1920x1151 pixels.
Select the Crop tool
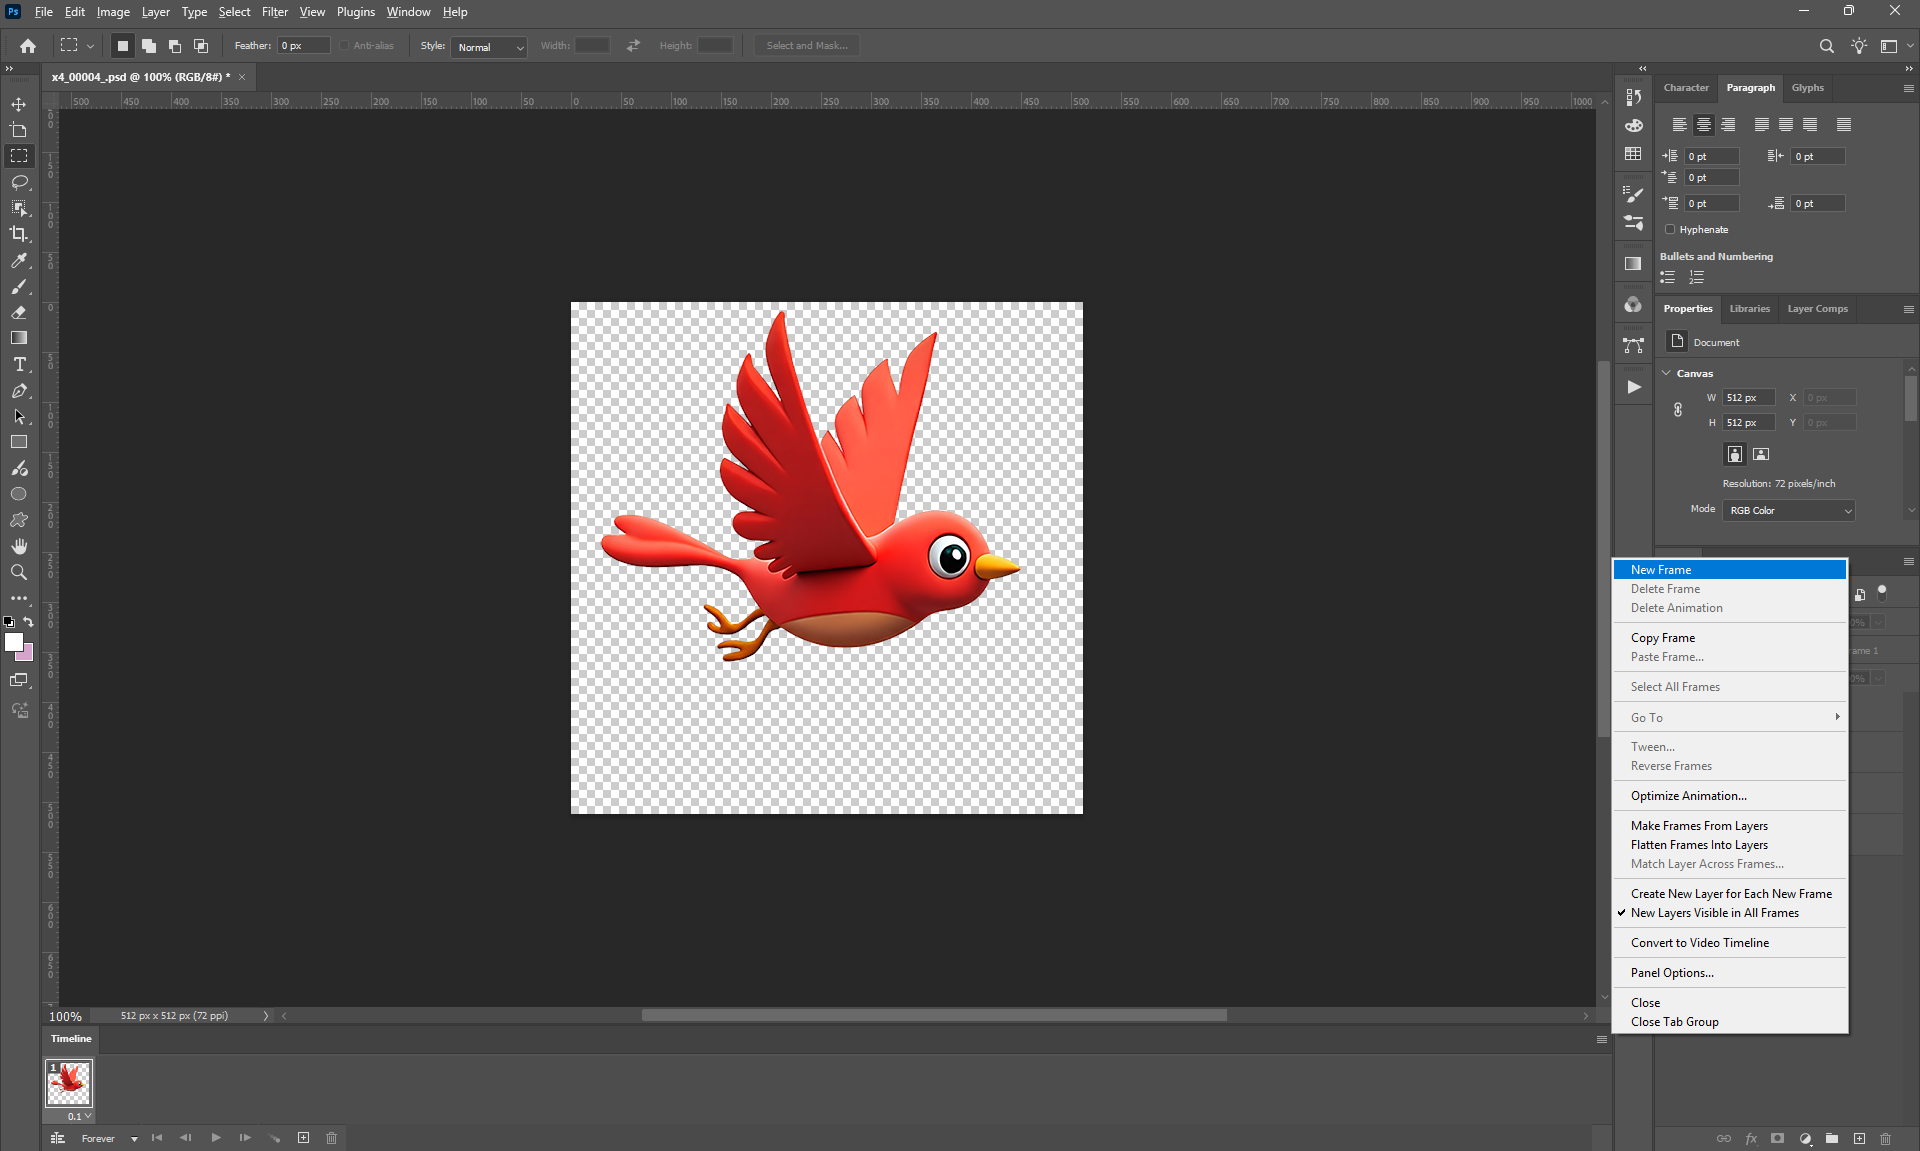click(x=18, y=234)
